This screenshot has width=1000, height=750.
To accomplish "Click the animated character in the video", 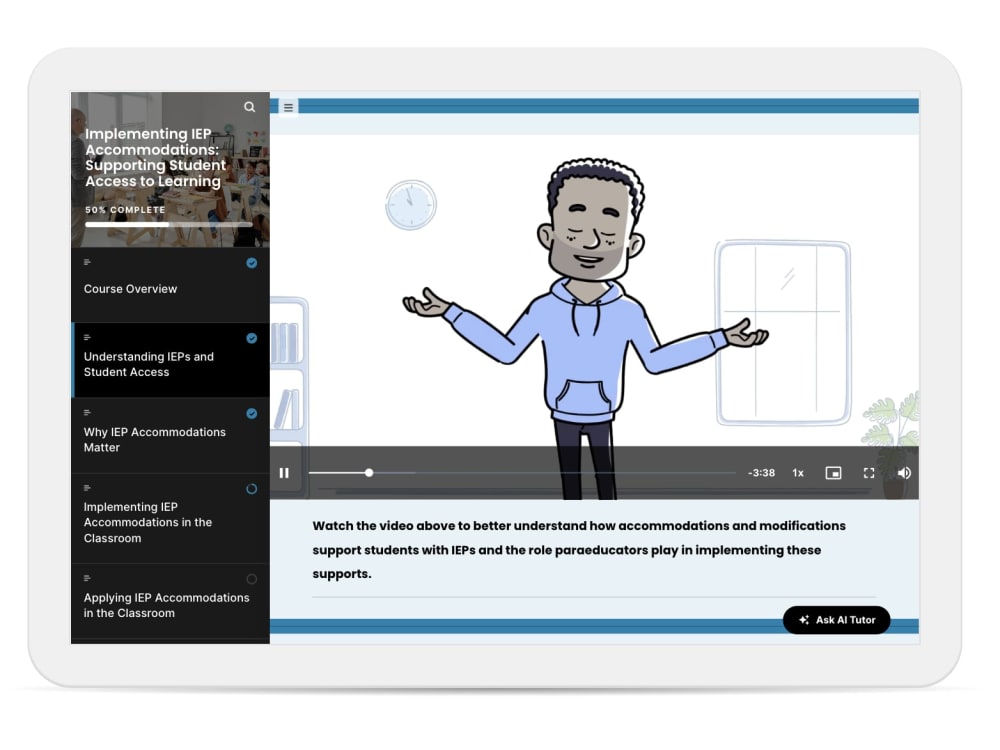I will click(585, 328).
